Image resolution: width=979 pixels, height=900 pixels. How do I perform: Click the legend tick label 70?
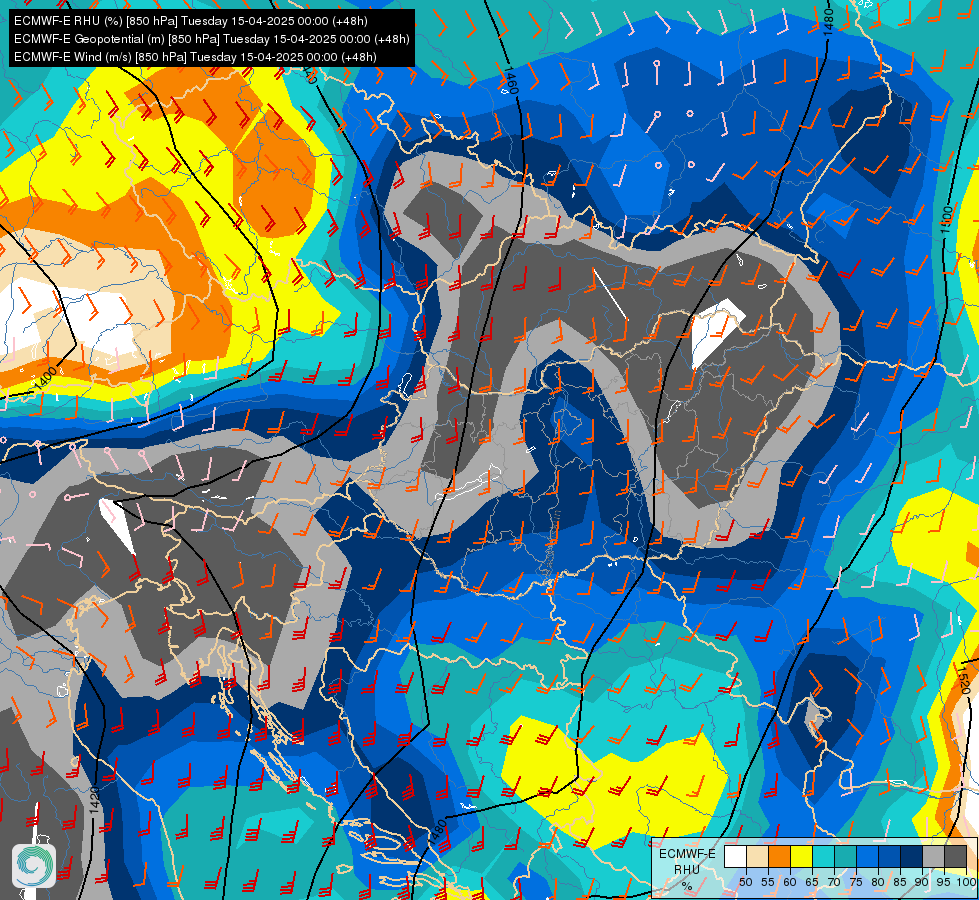tap(834, 882)
